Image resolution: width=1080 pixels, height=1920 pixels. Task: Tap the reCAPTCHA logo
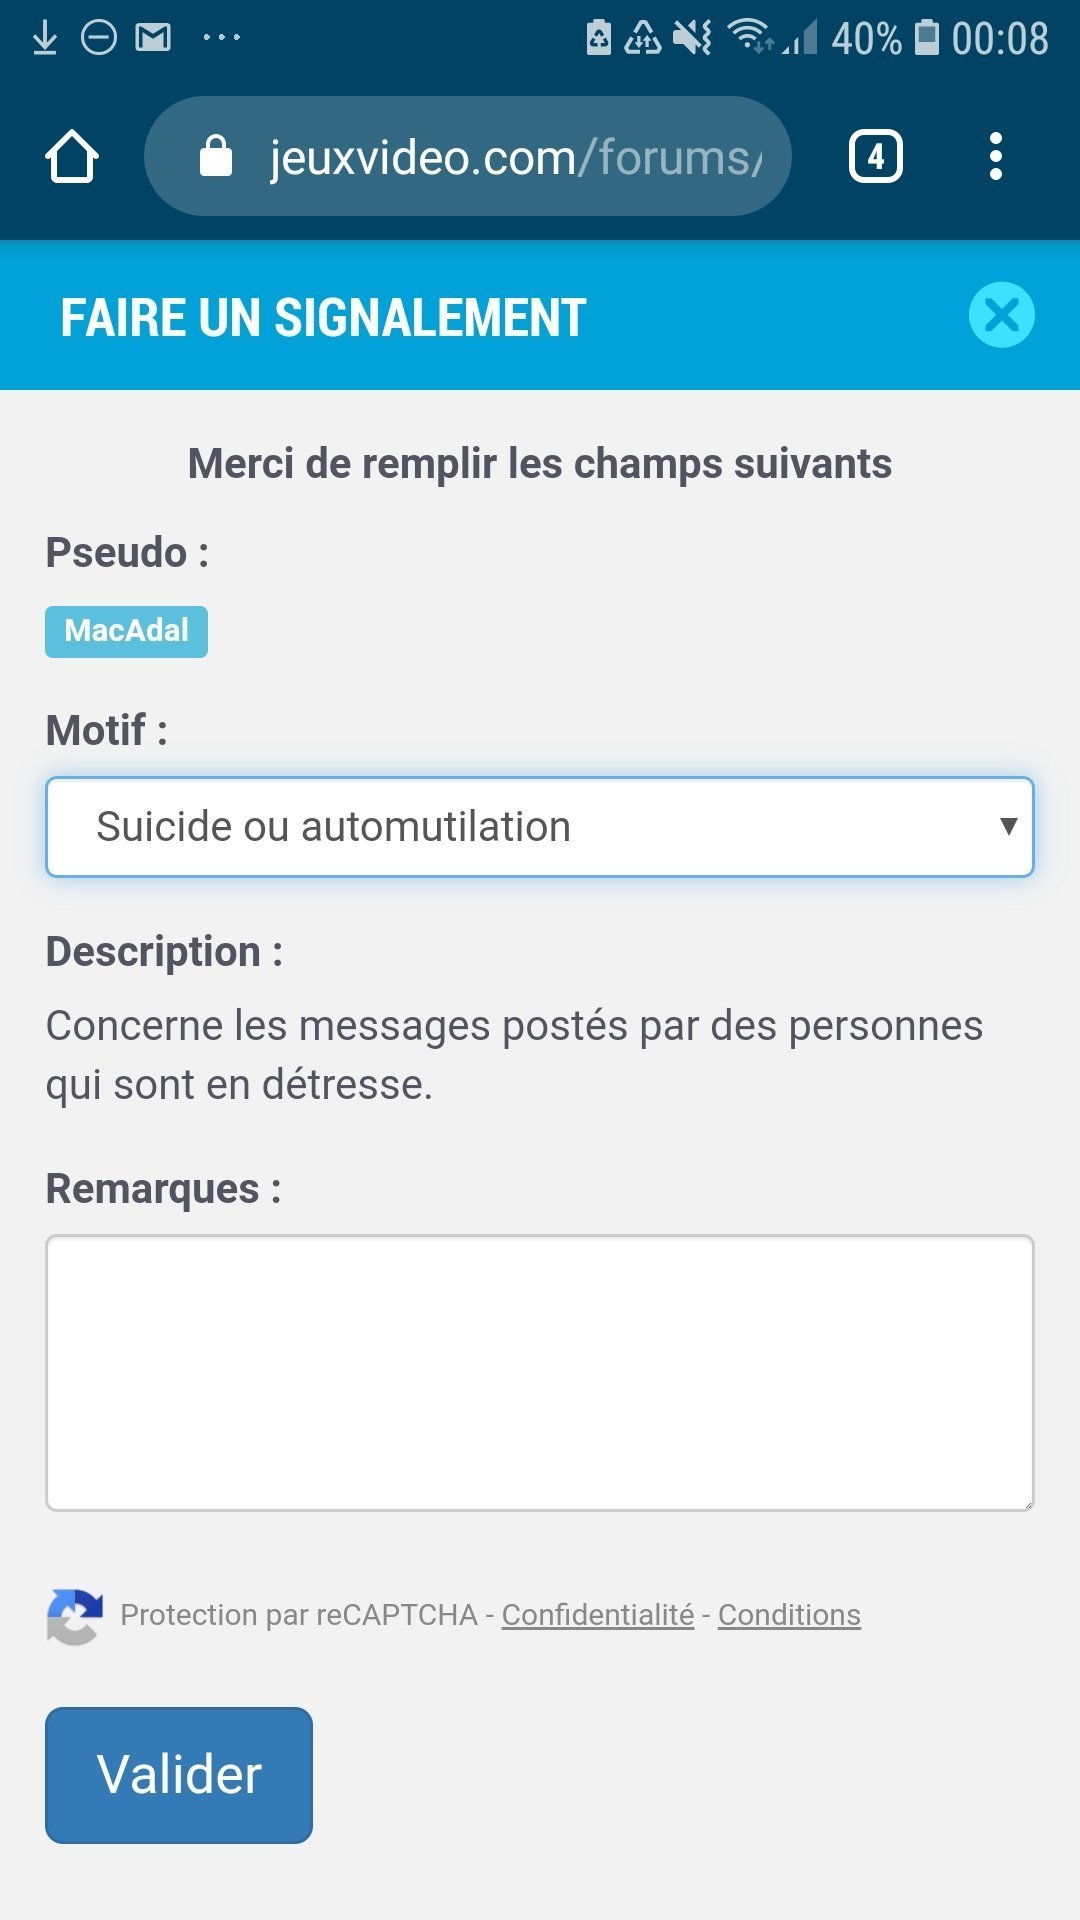(74, 1616)
